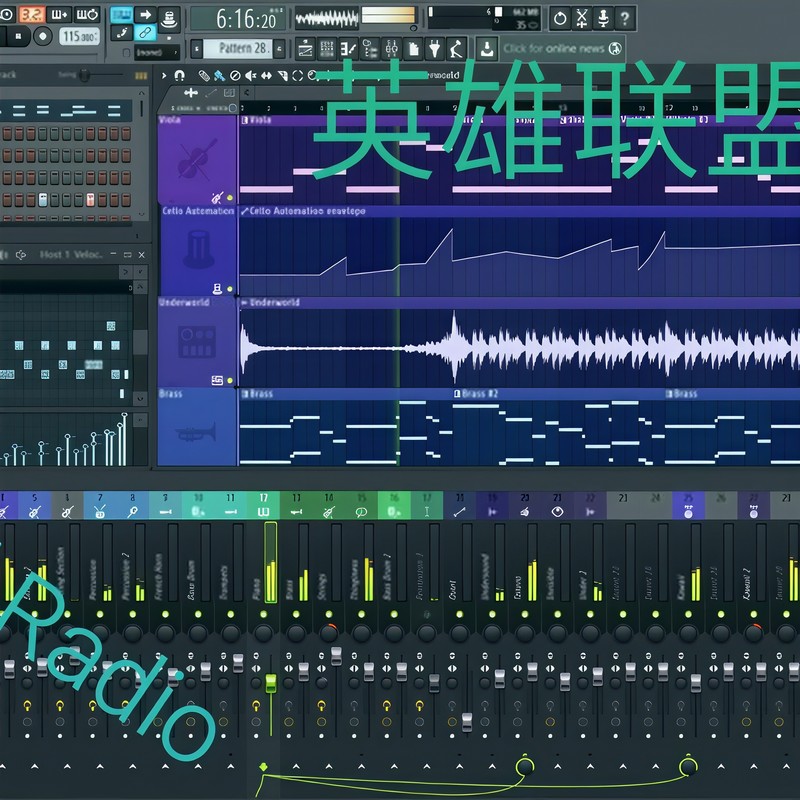Viewport: 800px width, 800px height.
Task: Select the pencil draw tool in playlist toolbar
Action: tap(204, 76)
